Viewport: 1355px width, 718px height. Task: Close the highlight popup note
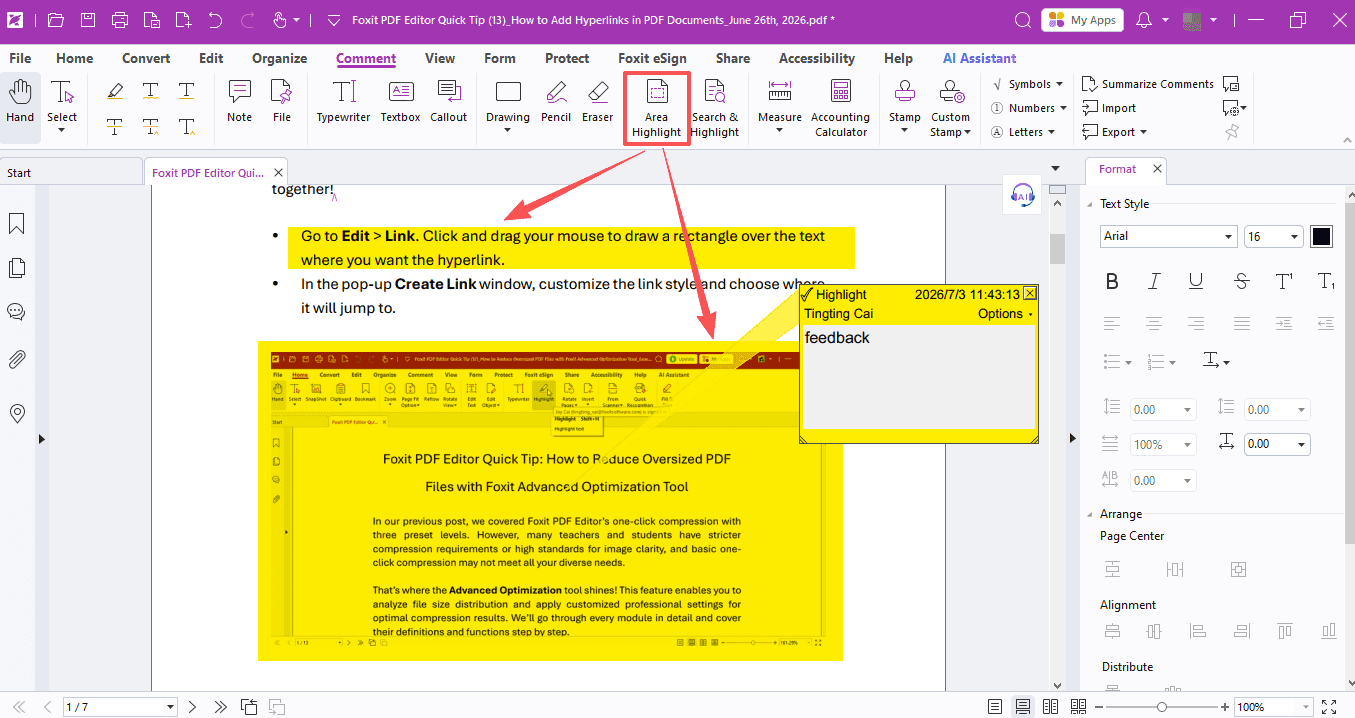pyautogui.click(x=1030, y=294)
